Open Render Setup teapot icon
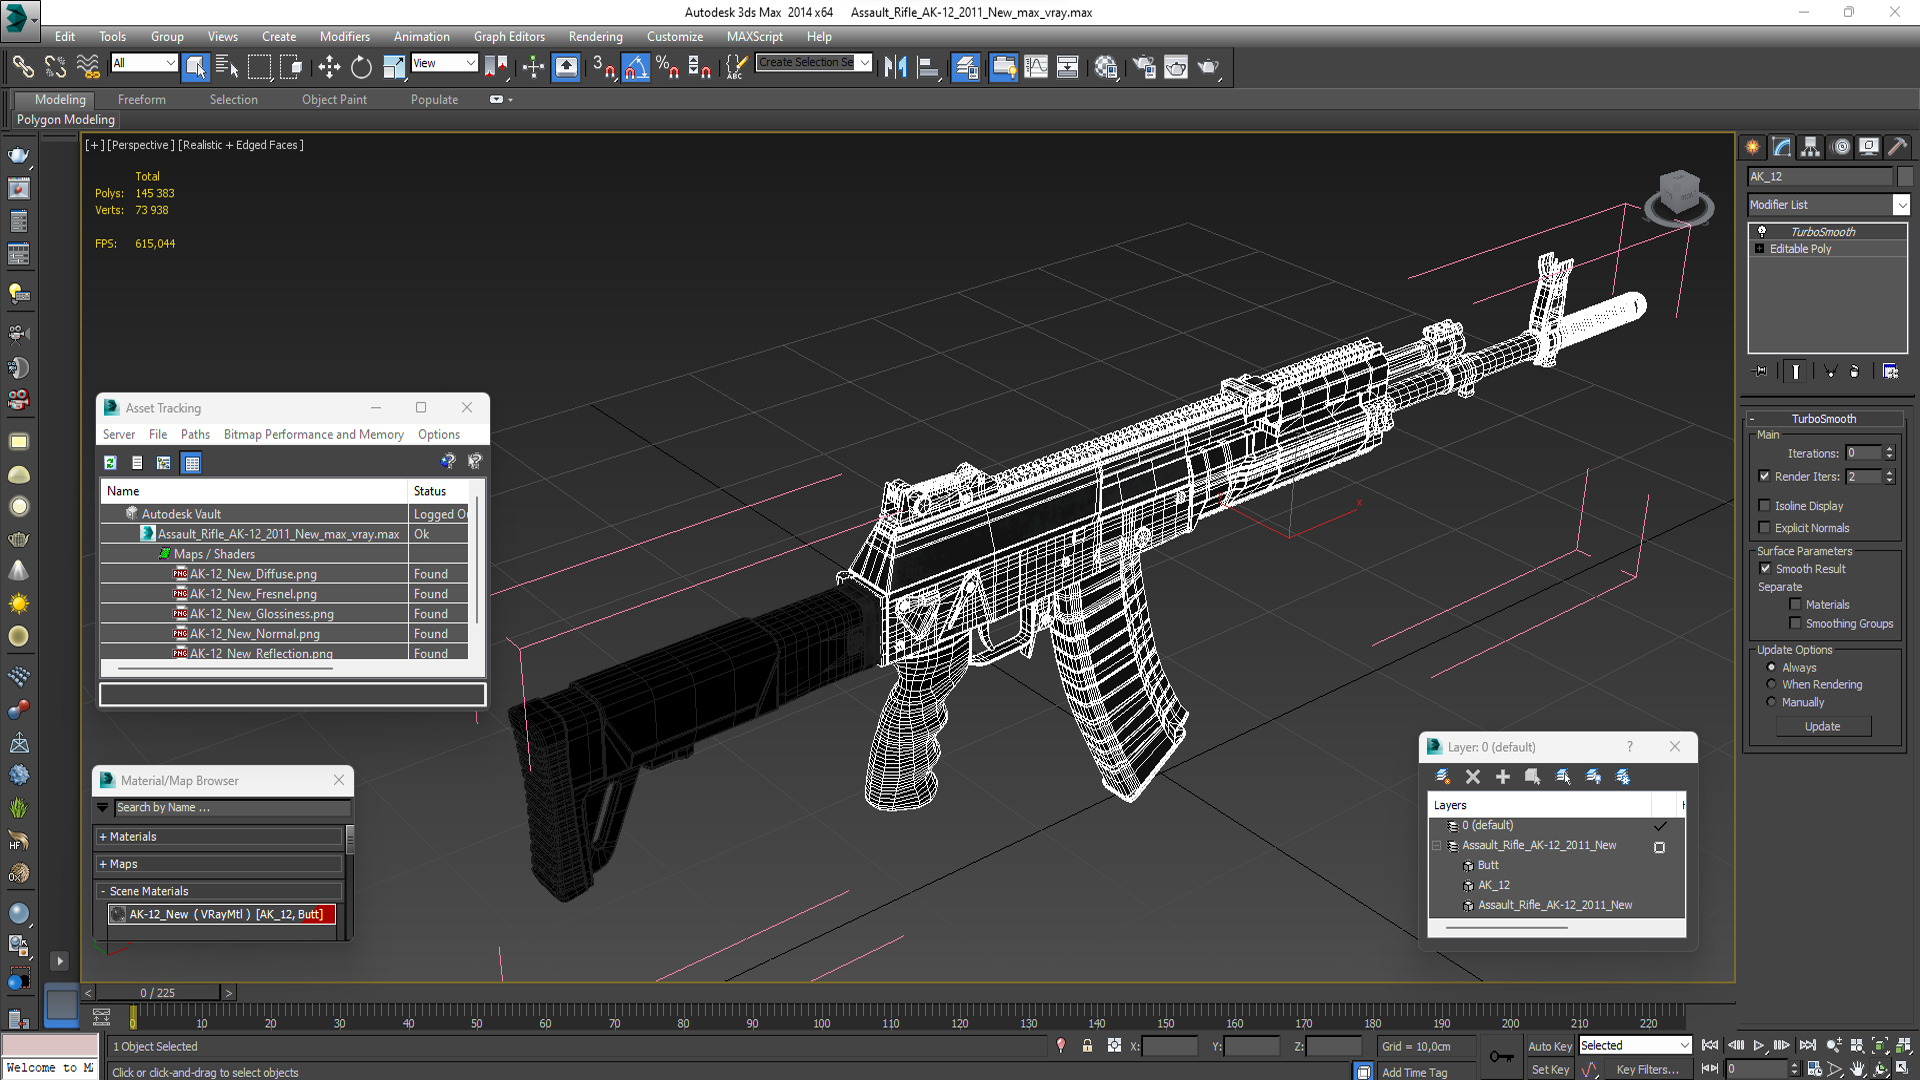Viewport: 1920px width, 1080px height. coord(1144,67)
